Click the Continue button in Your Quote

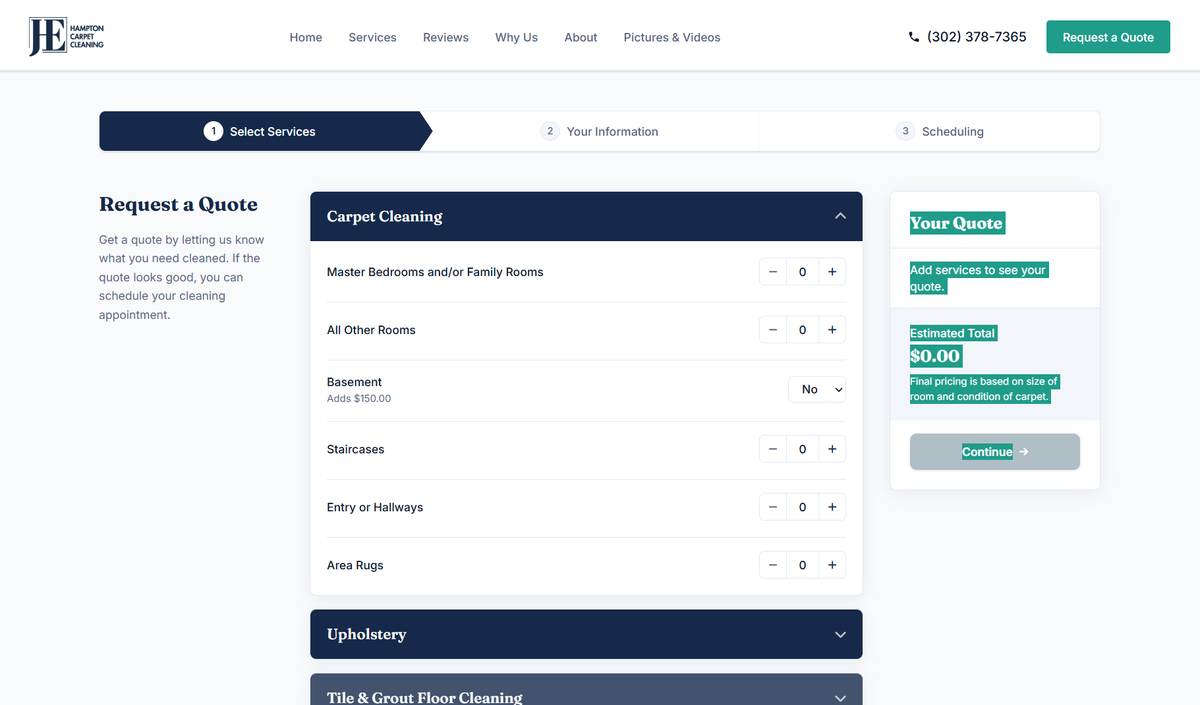995,452
